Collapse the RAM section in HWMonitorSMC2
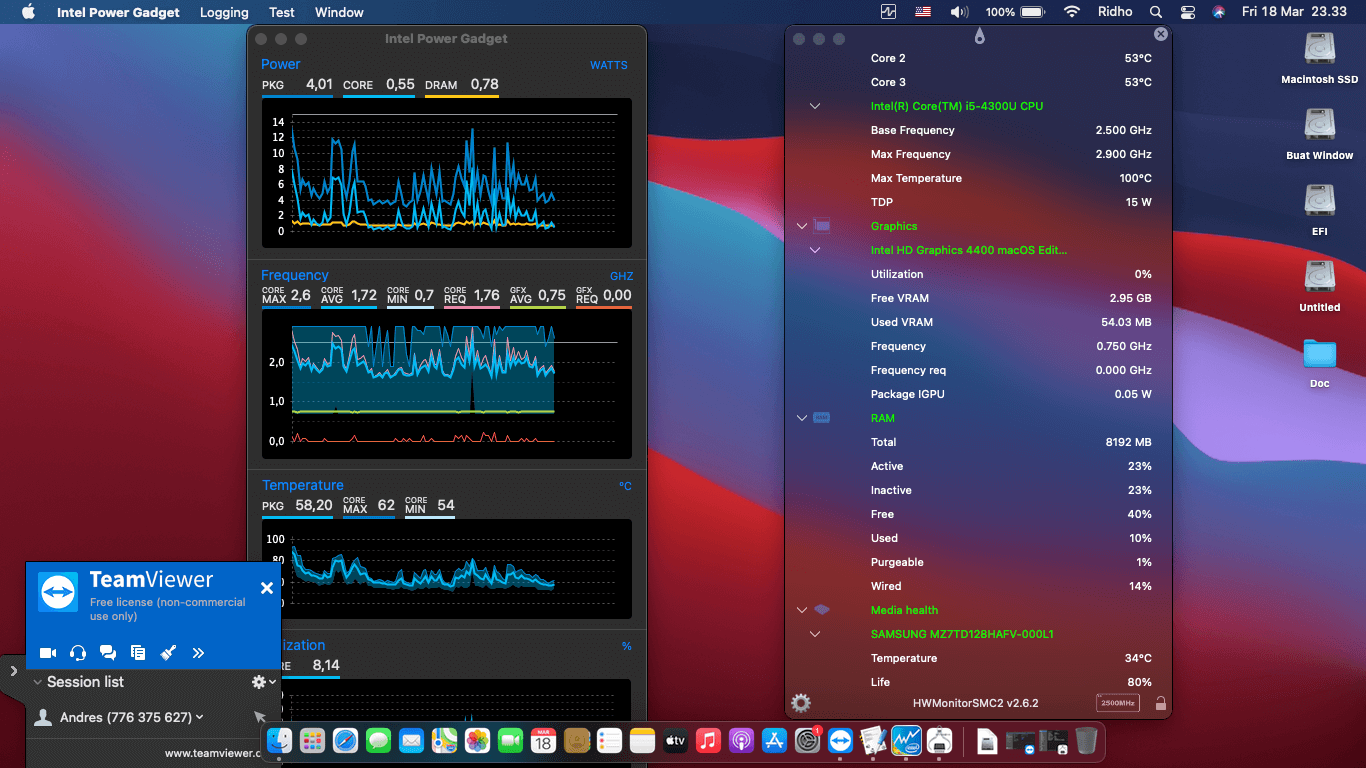Viewport: 1366px width, 768px height. pyautogui.click(x=801, y=418)
